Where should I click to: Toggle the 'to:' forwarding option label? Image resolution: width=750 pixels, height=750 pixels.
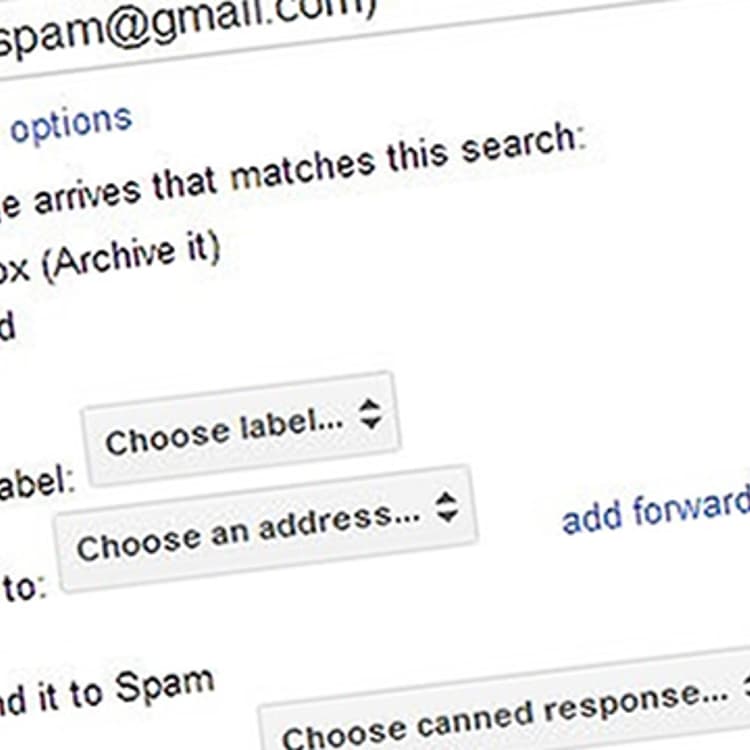tap(23, 585)
